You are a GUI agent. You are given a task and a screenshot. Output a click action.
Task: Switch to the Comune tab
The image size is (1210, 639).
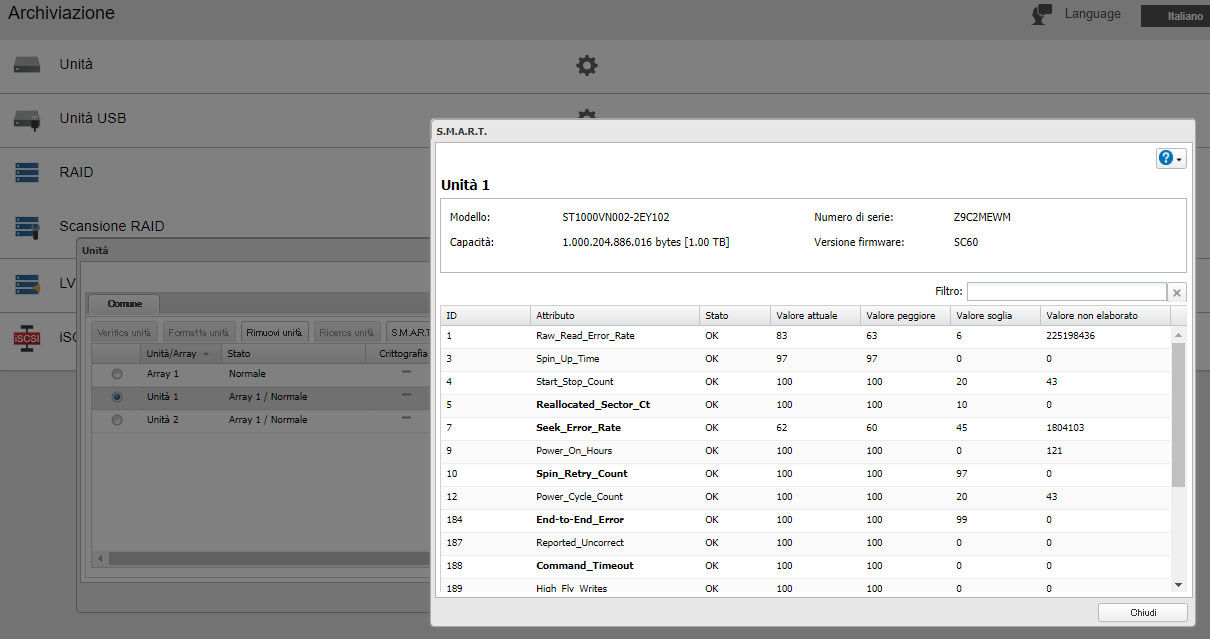point(125,303)
